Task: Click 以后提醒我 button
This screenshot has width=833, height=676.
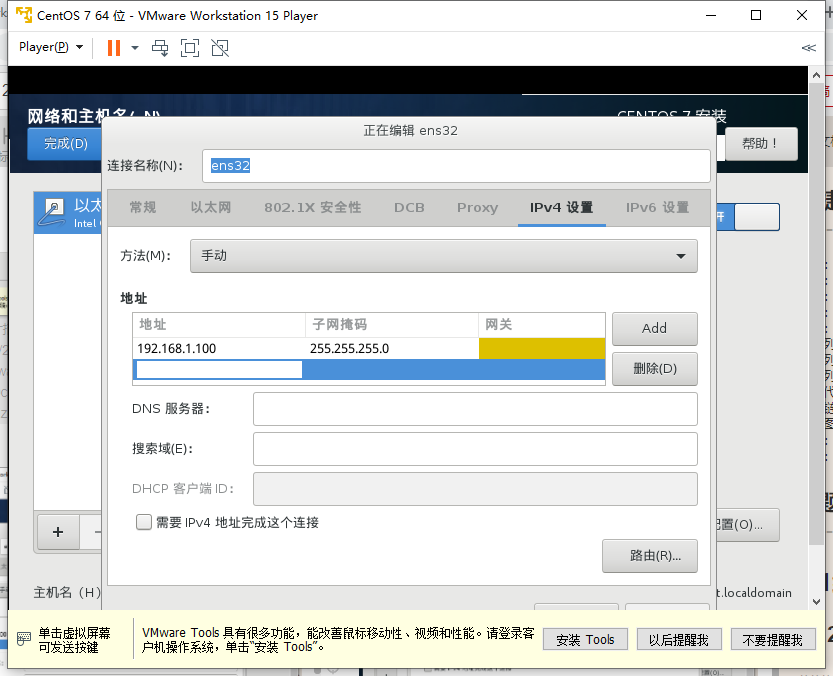Action: coord(678,639)
